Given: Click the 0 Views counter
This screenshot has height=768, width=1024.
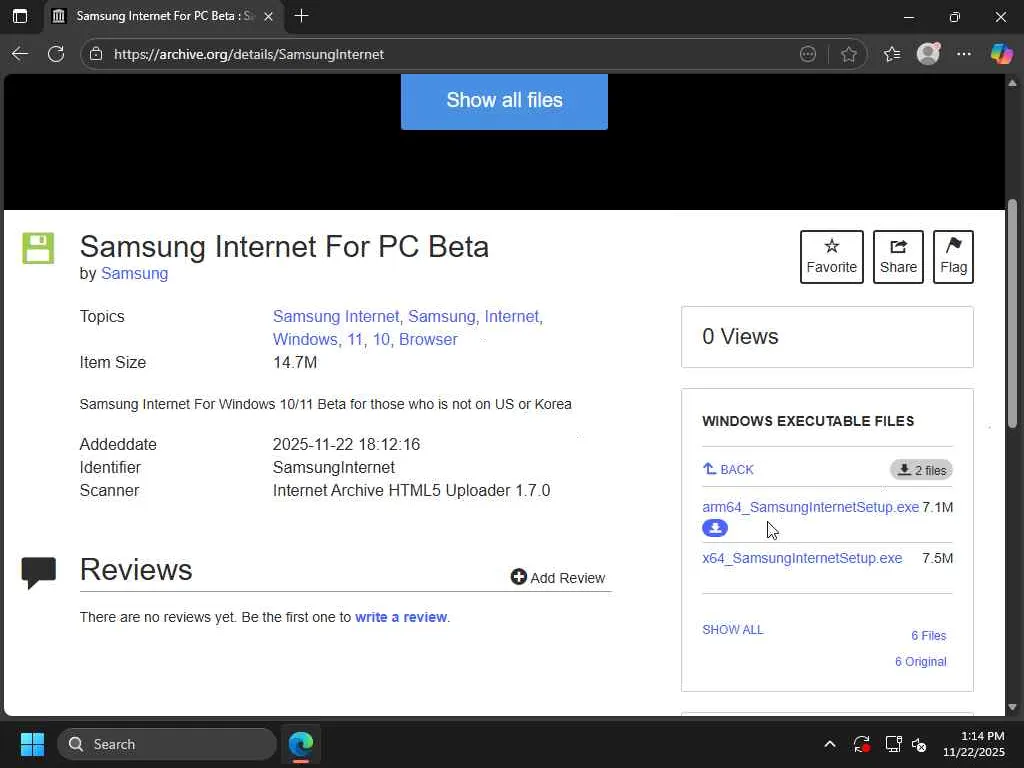Looking at the screenshot, I should 740,336.
